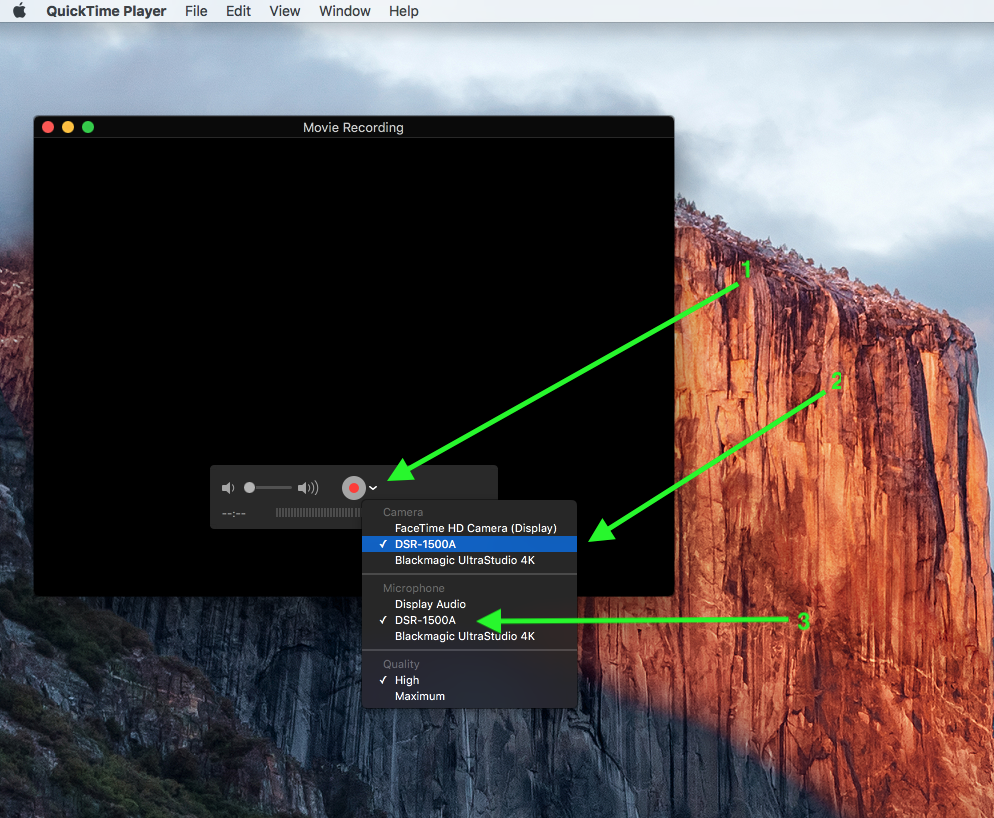Open the Edit menu
Viewport: 994px width, 818px height.
point(238,11)
